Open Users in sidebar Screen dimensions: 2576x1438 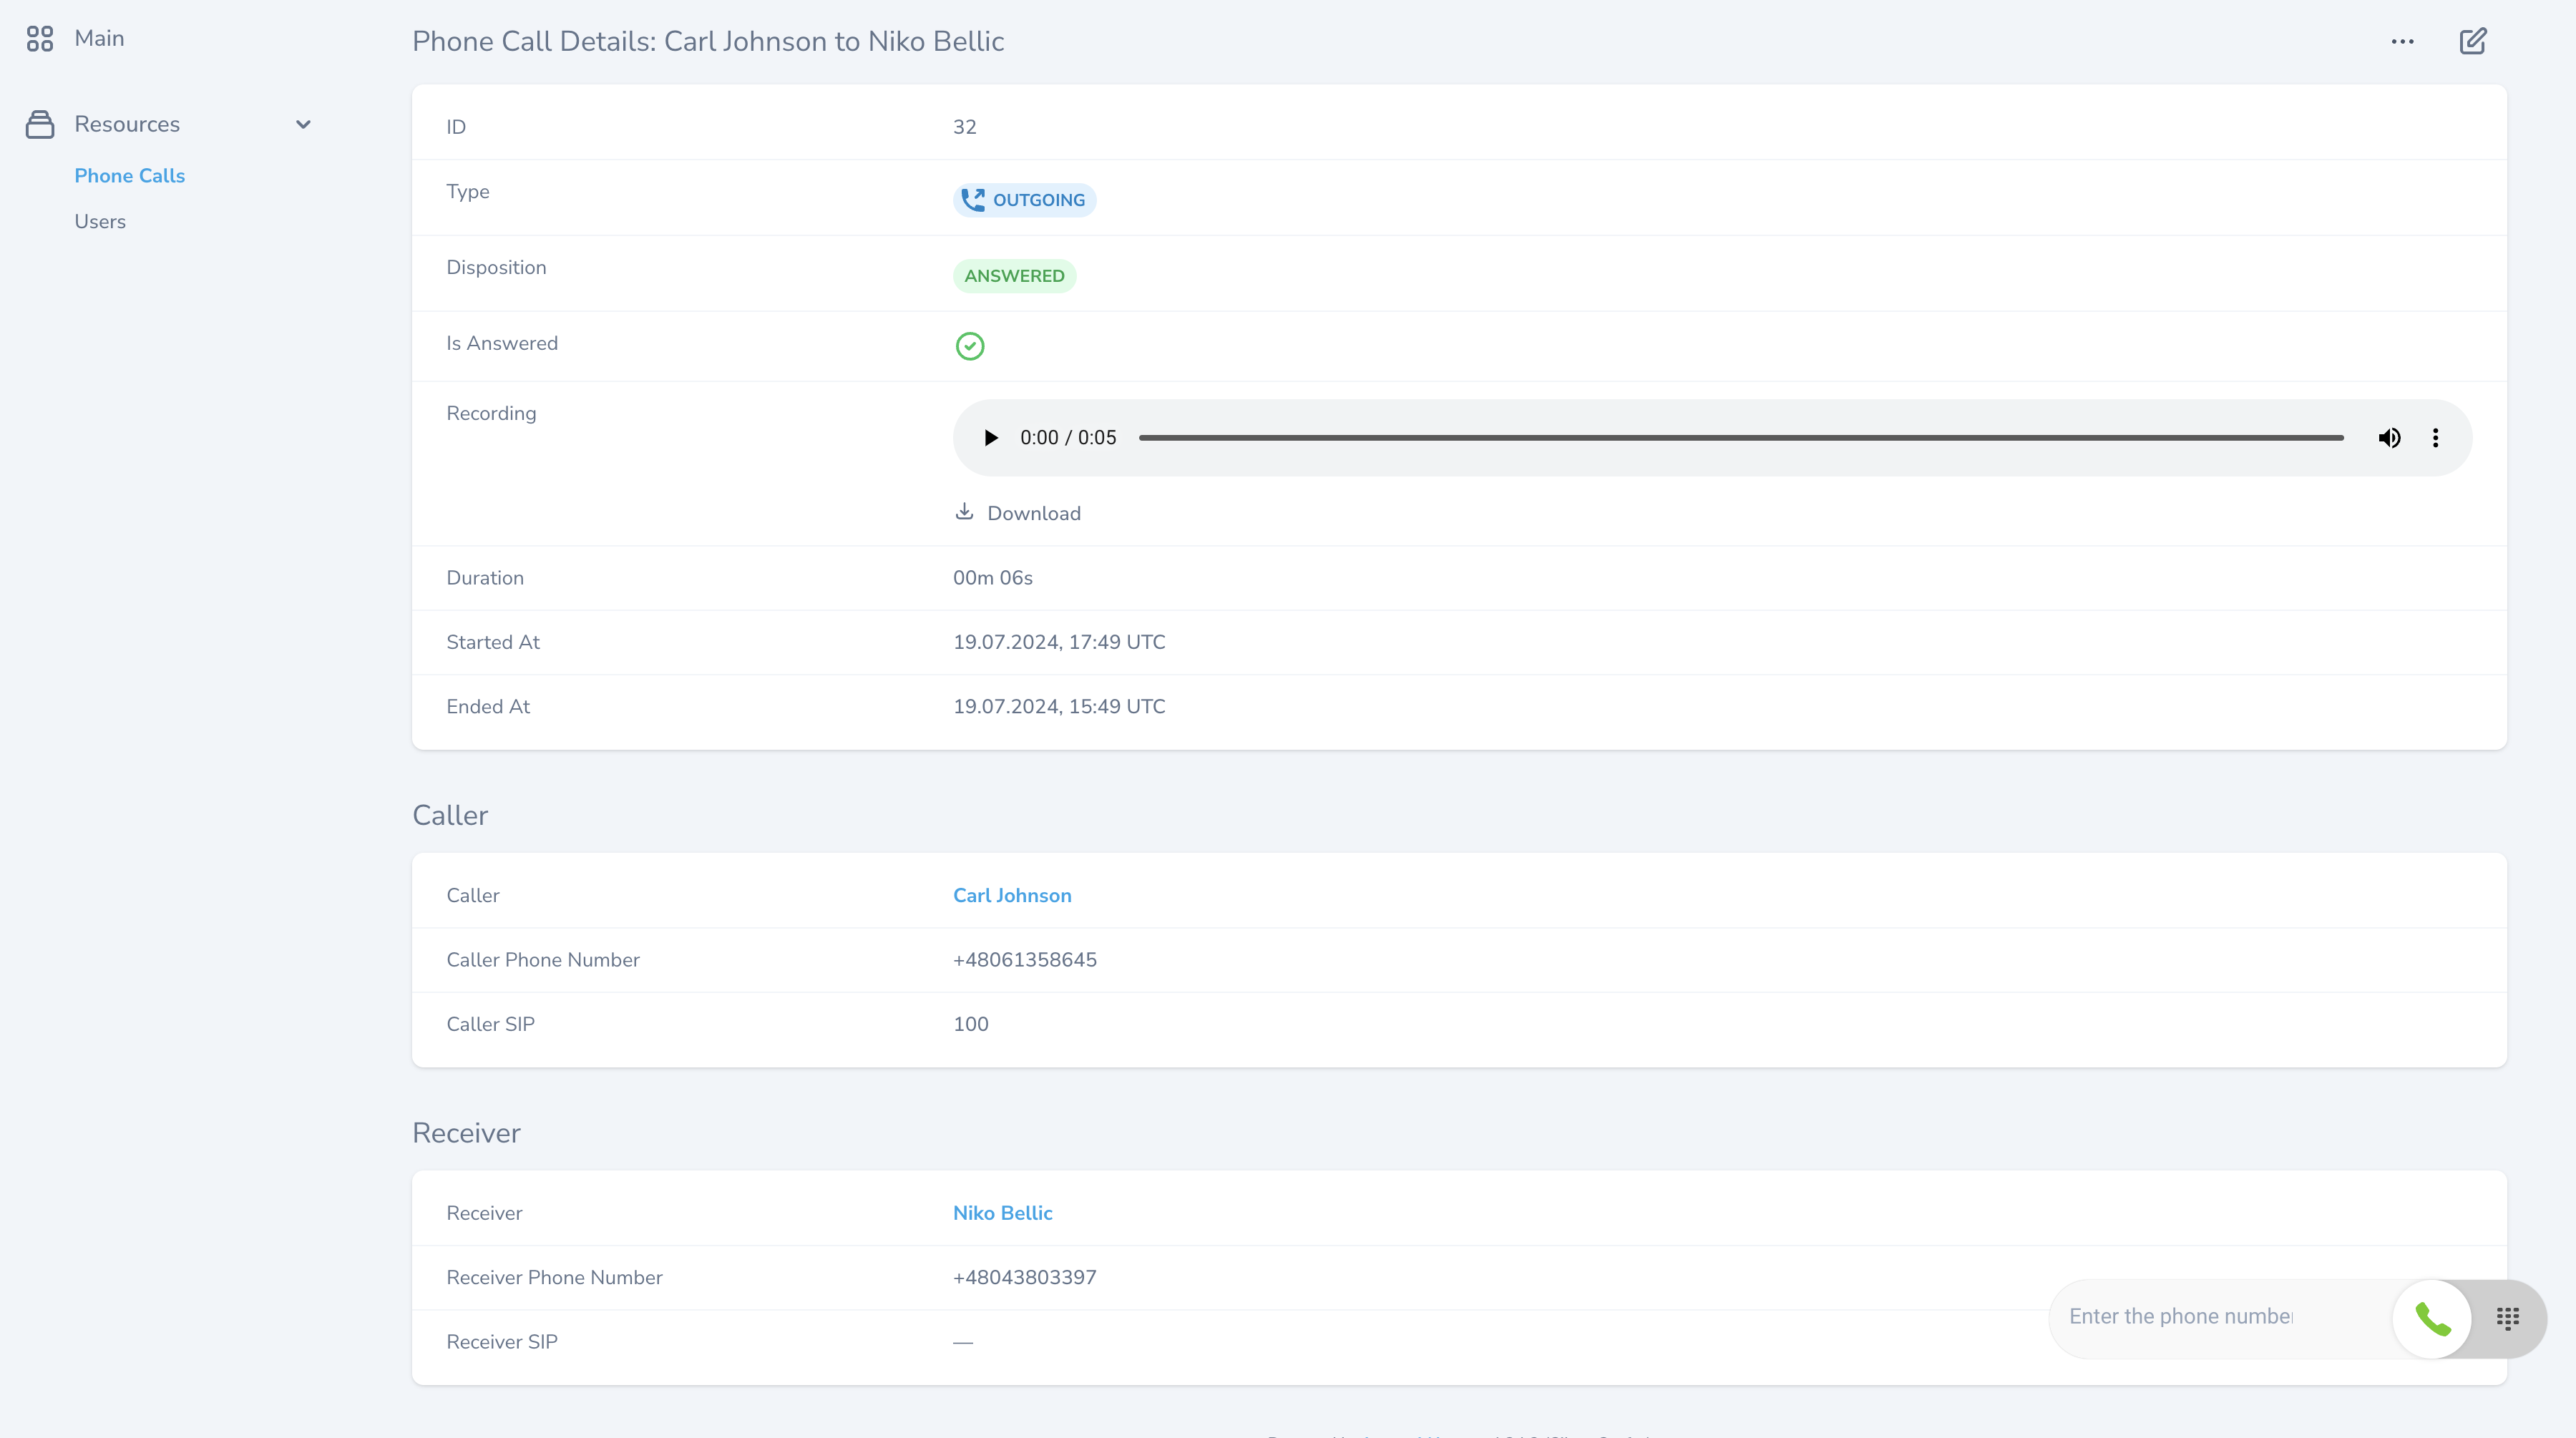[x=100, y=222]
